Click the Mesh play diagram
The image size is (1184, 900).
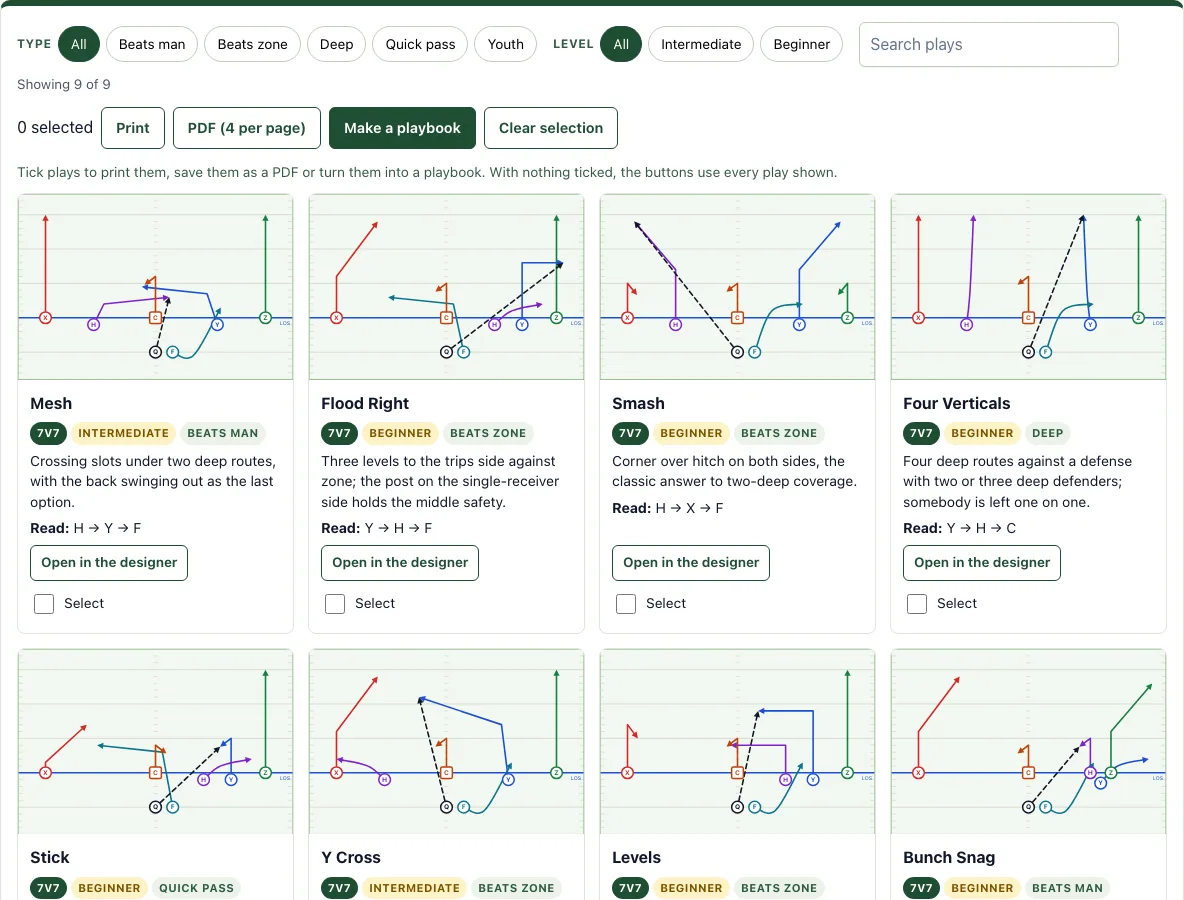click(156, 287)
